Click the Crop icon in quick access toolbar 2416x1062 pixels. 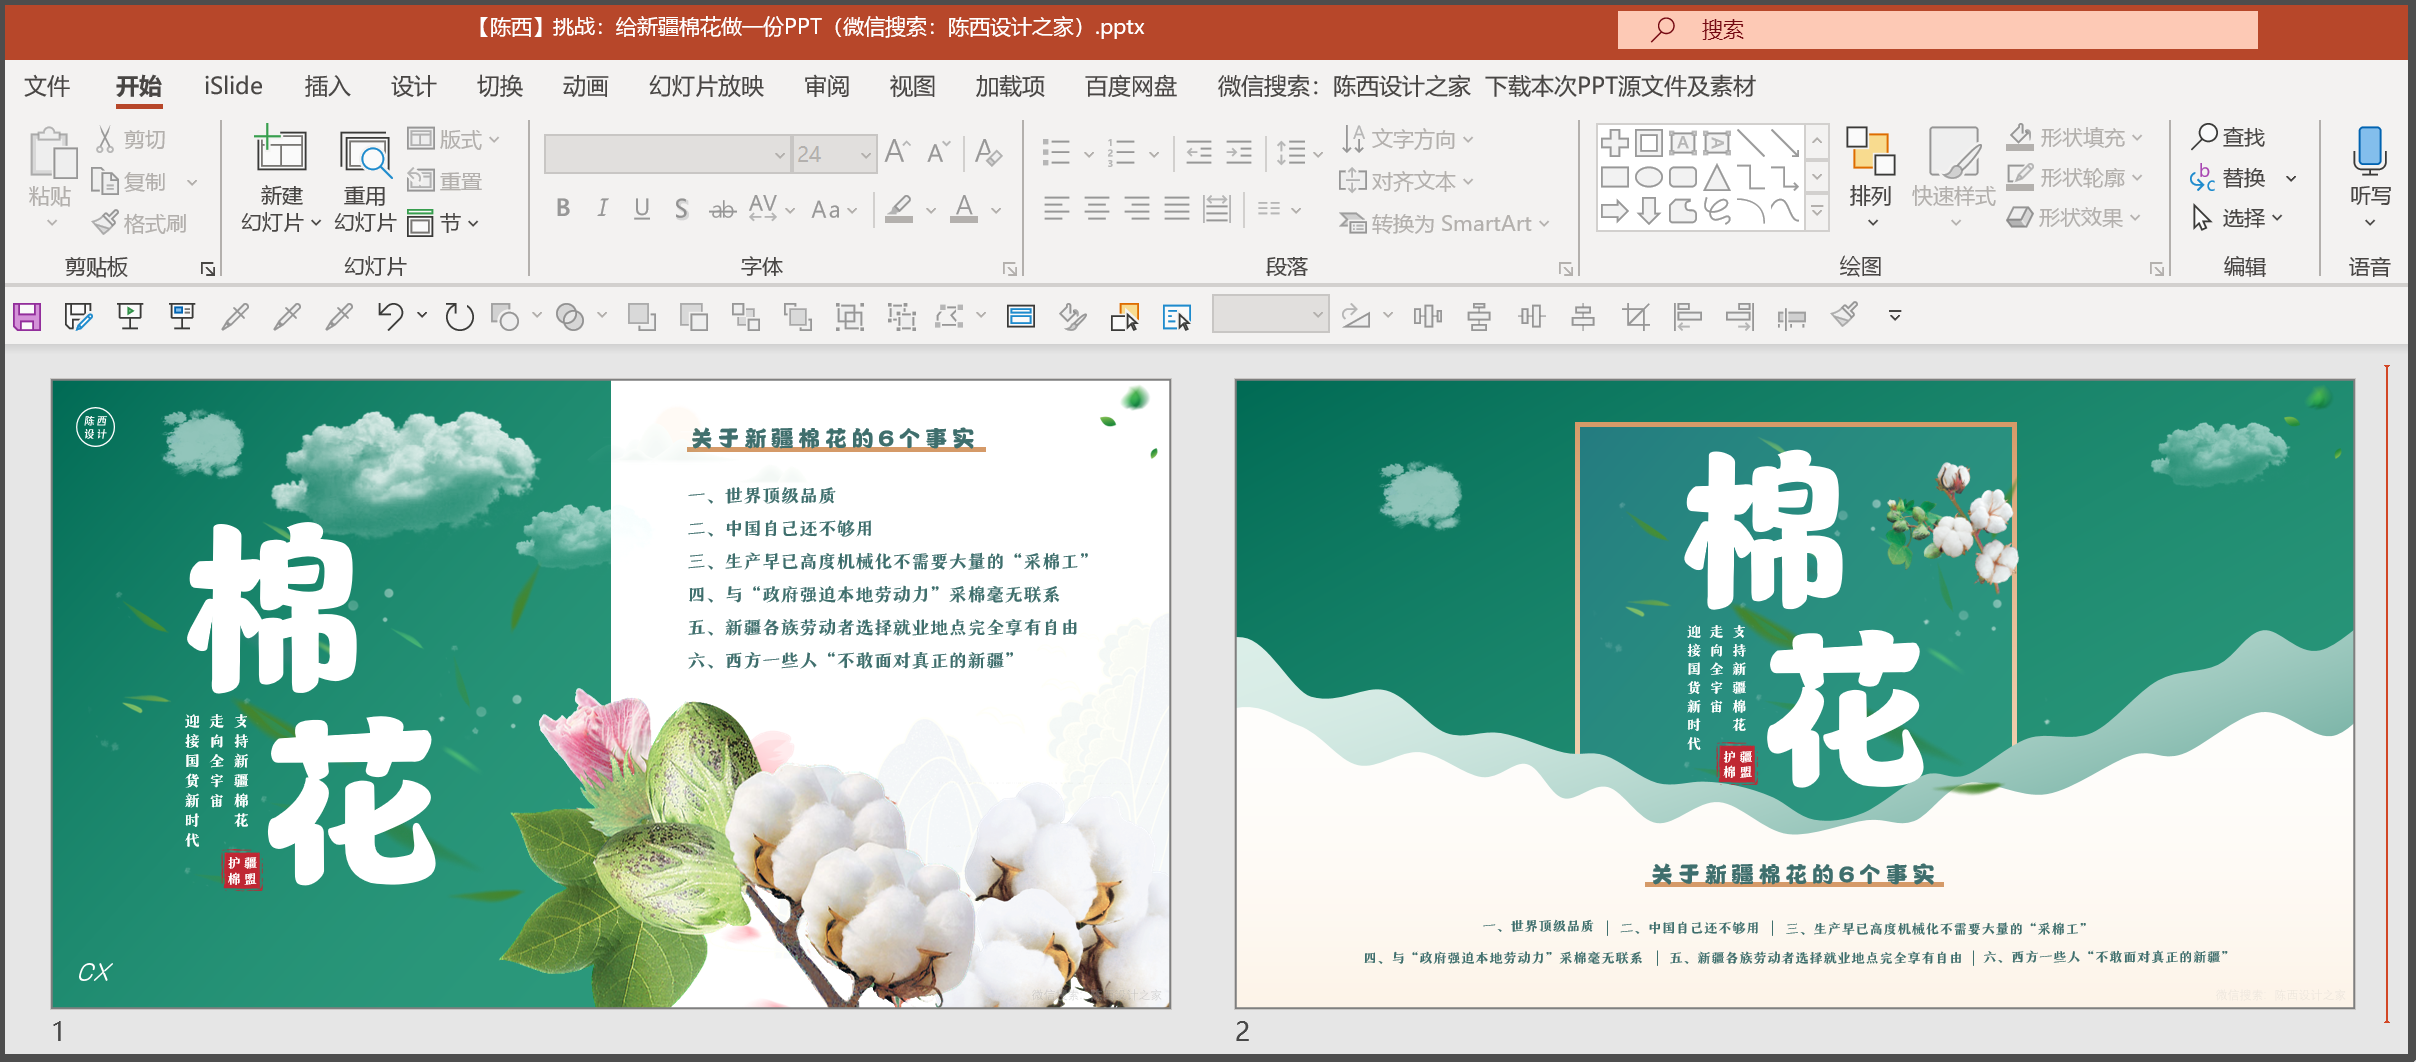[x=1636, y=317]
